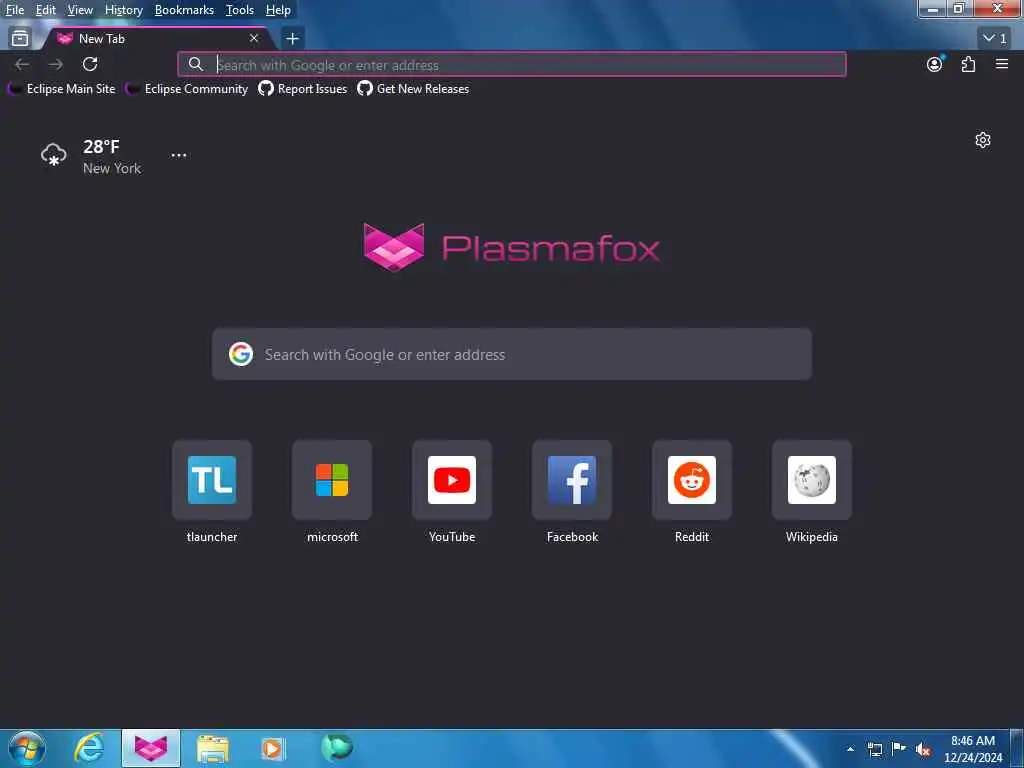
Task: Click the snowy weather cloud icon
Action: click(x=54, y=155)
